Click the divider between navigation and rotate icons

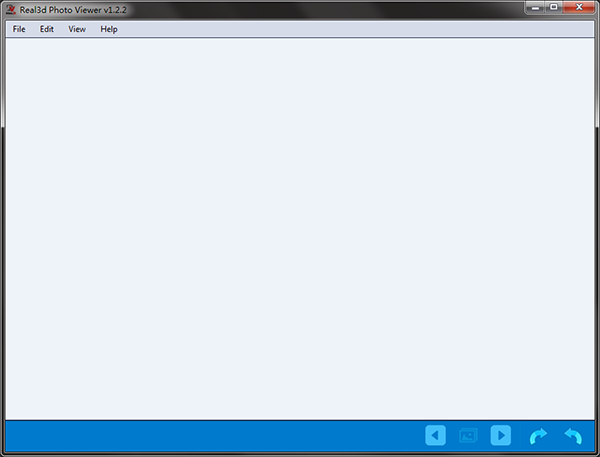520,436
